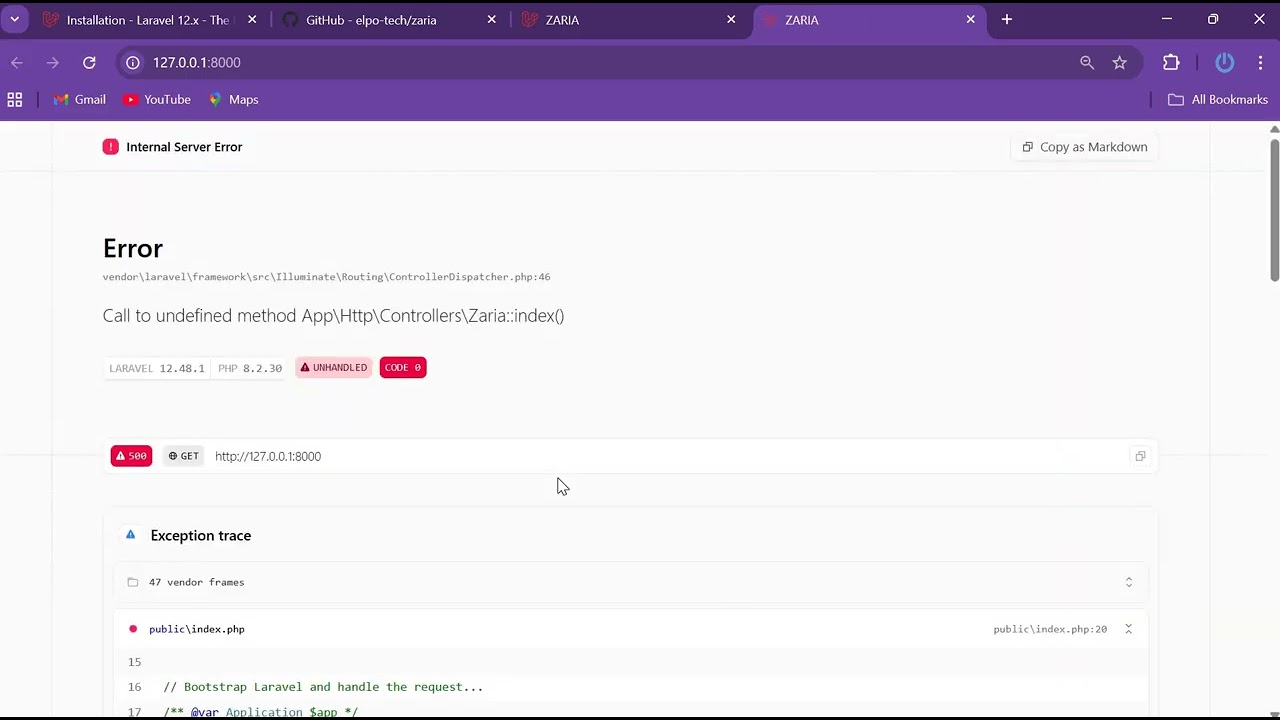Click the CODE 0 badge

coord(403,367)
